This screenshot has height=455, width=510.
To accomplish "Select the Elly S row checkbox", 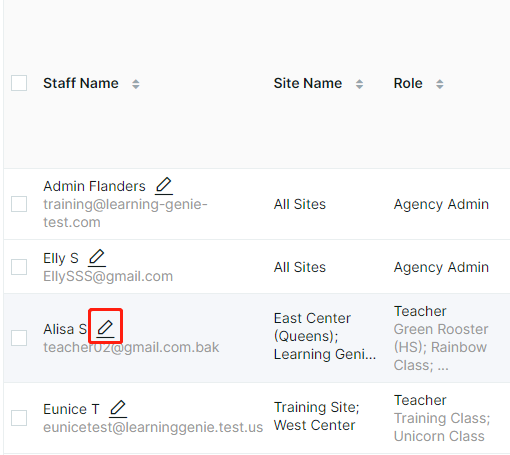I will (19, 267).
